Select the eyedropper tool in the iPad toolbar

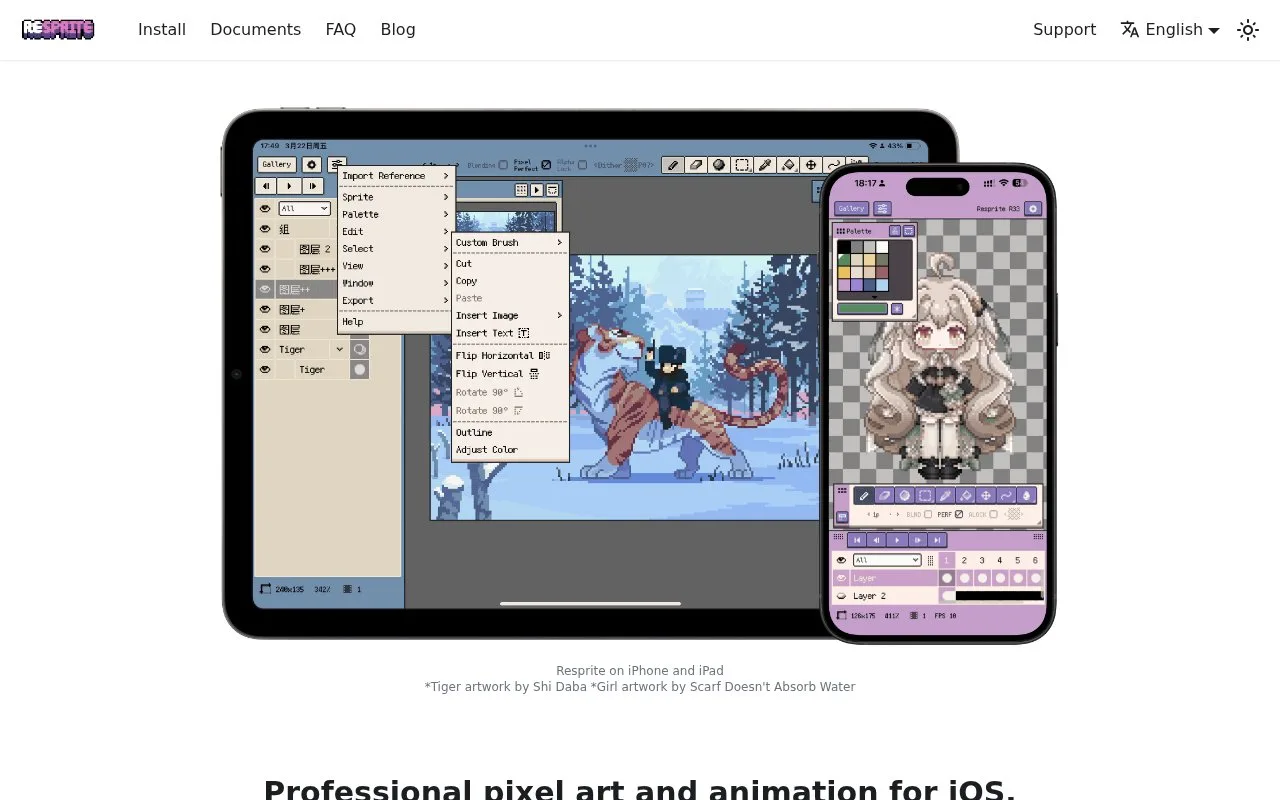pyautogui.click(x=765, y=165)
